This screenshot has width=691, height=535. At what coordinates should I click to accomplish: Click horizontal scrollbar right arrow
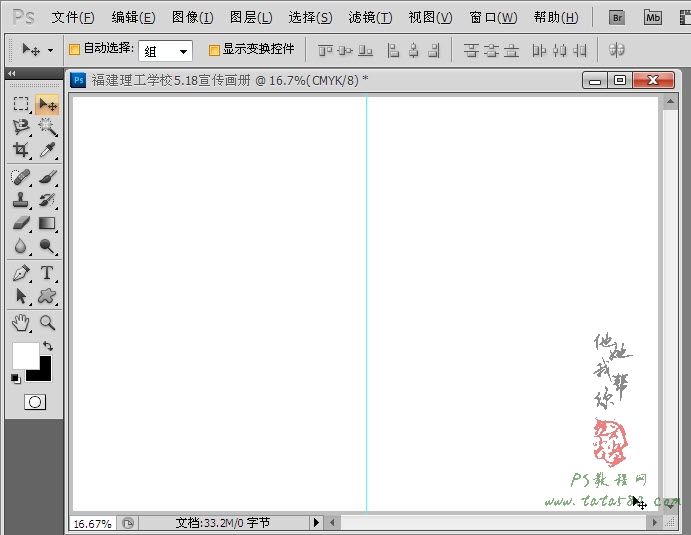[655, 523]
